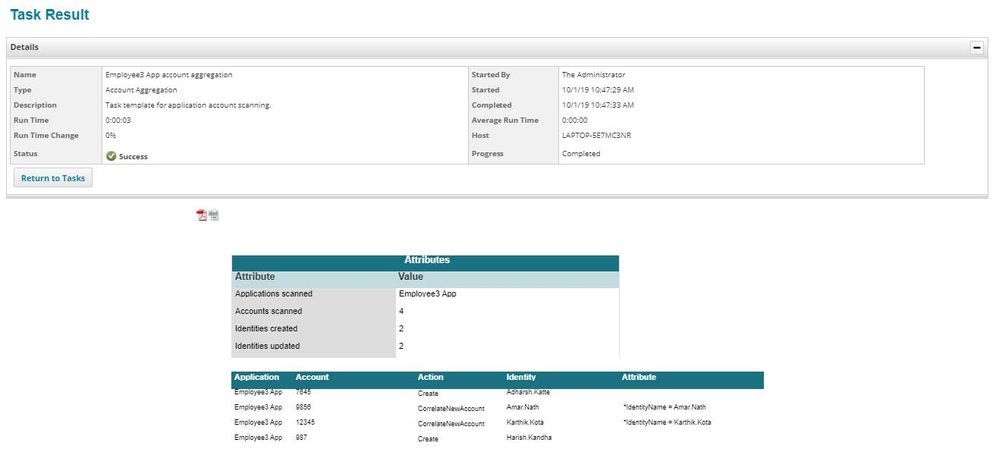Click the 'Identity' column header

tap(521, 377)
